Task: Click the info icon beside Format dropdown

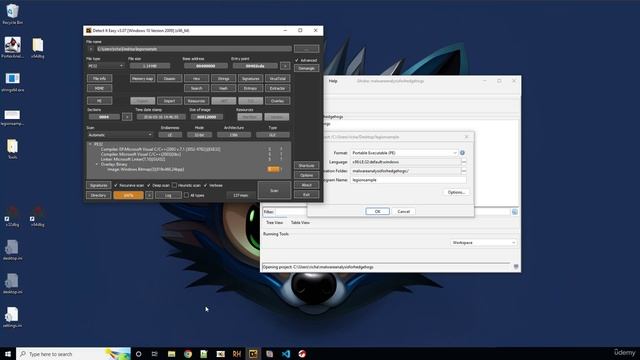Action: 462,153
